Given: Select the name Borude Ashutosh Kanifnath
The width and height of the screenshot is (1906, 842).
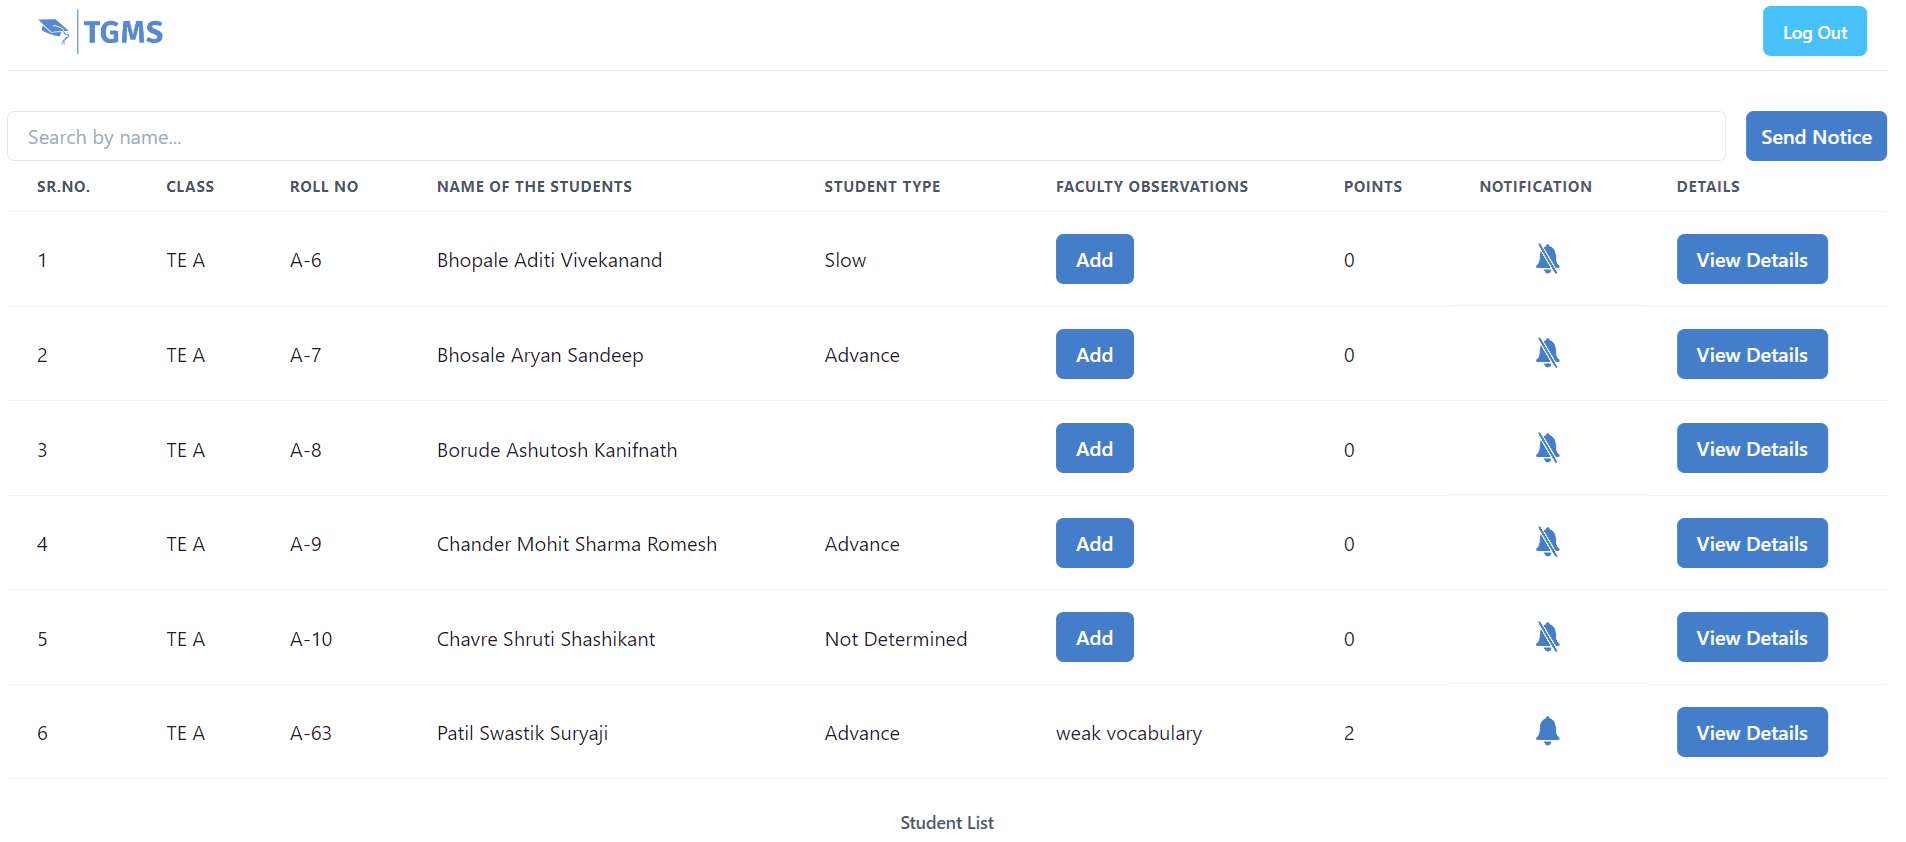Looking at the screenshot, I should tap(557, 450).
